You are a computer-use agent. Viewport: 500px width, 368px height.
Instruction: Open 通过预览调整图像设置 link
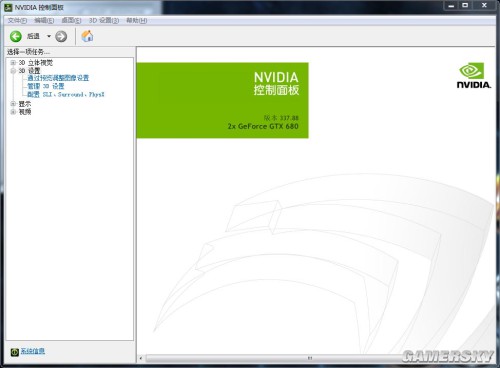point(58,78)
